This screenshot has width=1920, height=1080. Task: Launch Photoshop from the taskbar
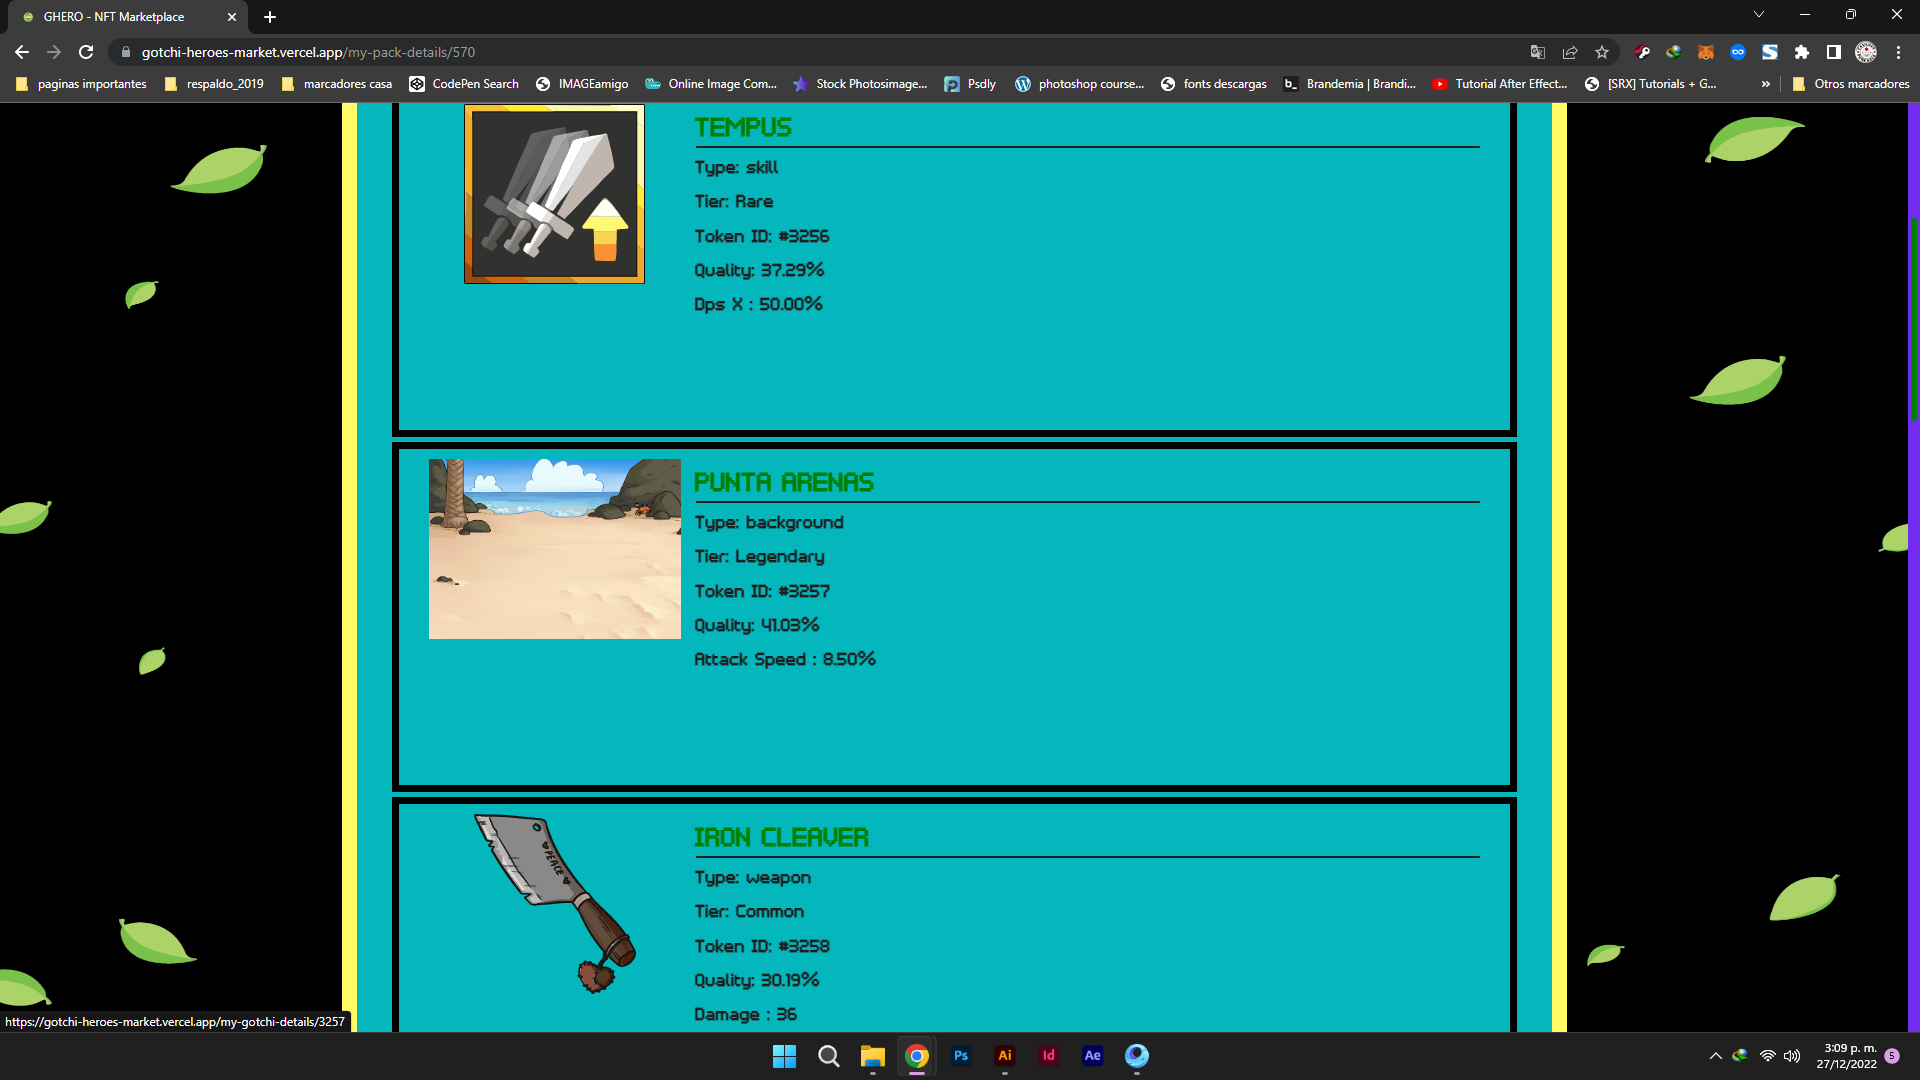[961, 1056]
